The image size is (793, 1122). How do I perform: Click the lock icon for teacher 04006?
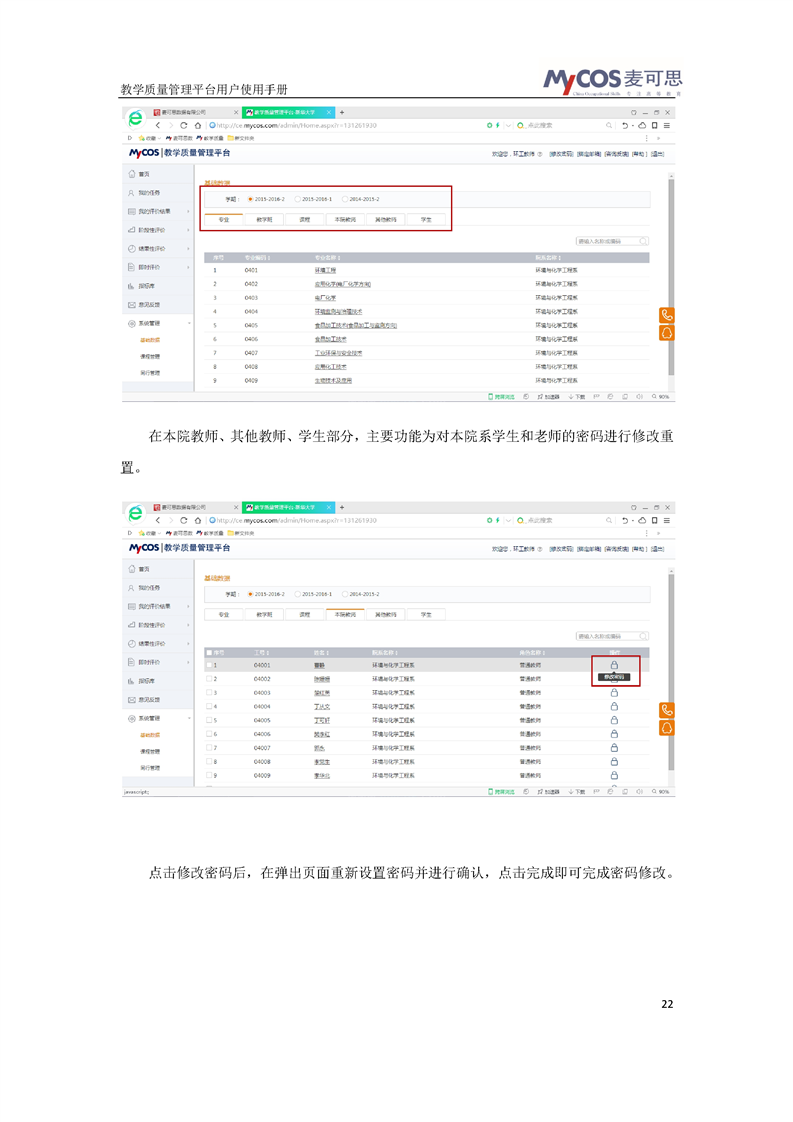614,733
